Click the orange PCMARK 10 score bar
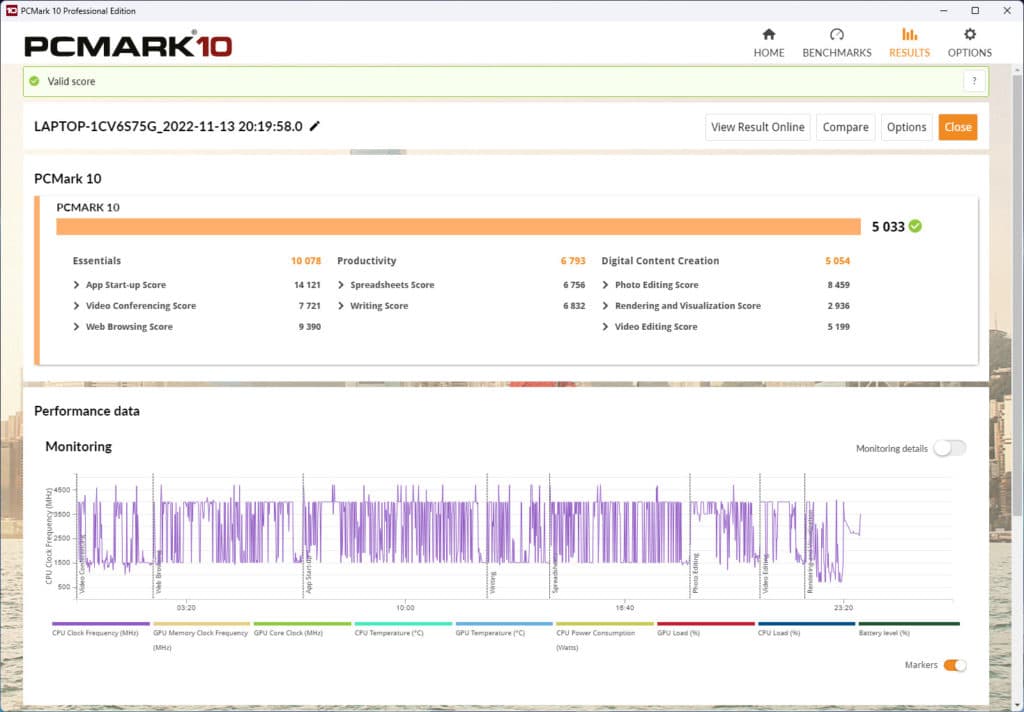 [458, 227]
